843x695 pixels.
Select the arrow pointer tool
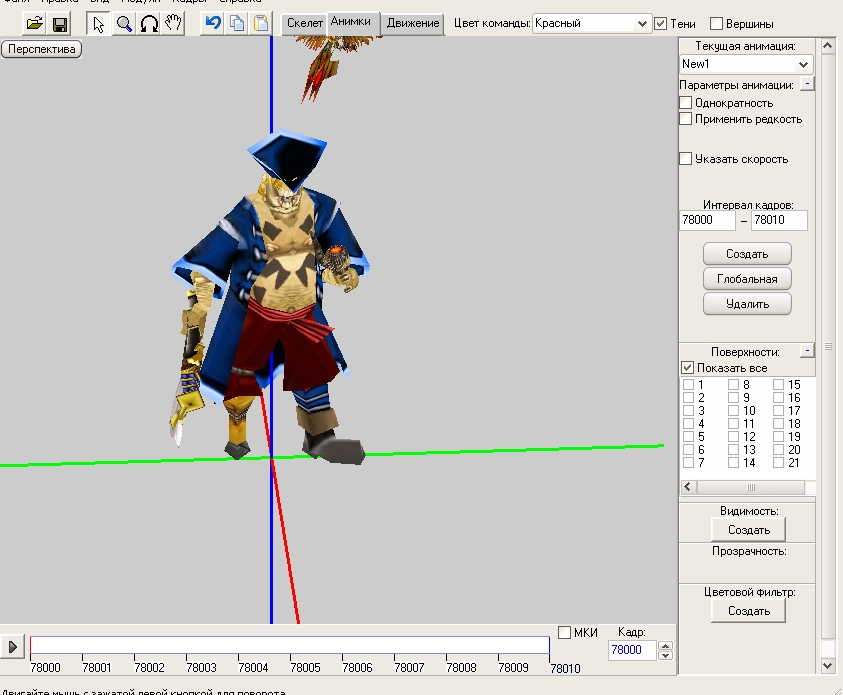coord(99,23)
